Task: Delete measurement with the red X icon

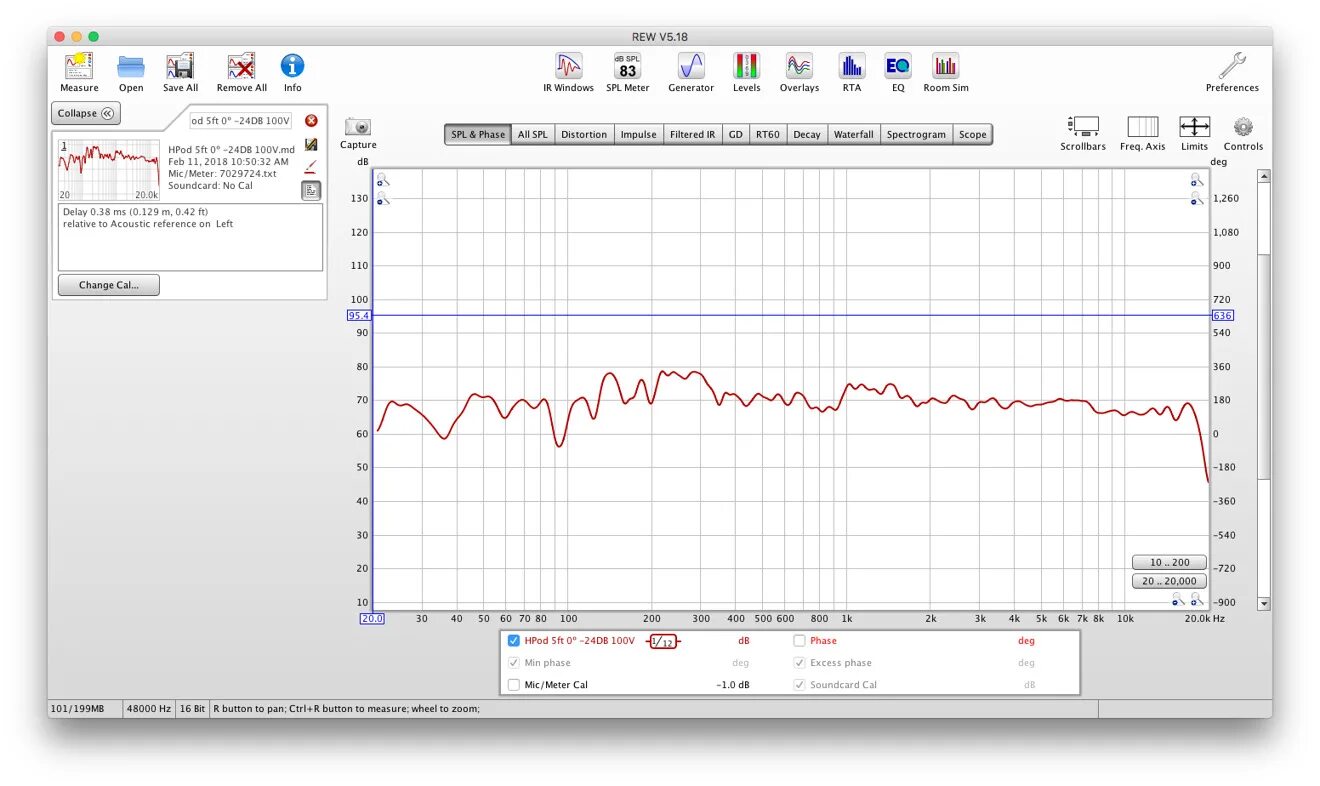Action: (x=311, y=121)
